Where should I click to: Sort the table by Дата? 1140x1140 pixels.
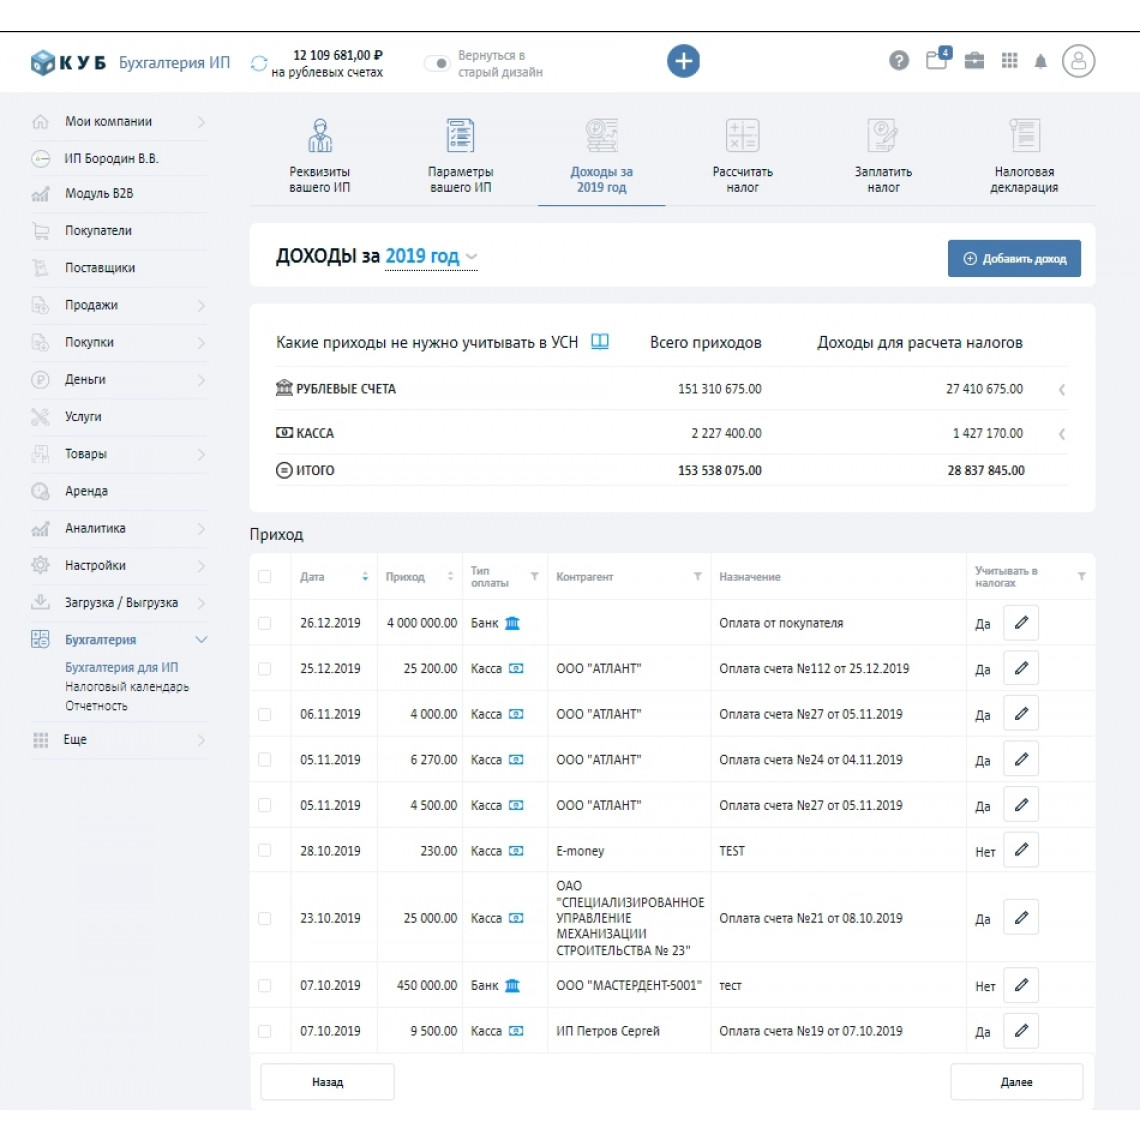point(365,577)
